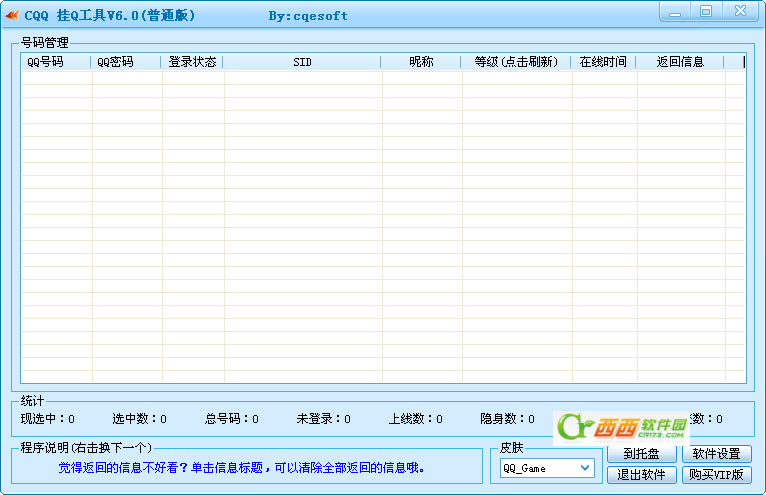Clear messages via 返回信息 header
This screenshot has height=495, width=766.
[680, 62]
